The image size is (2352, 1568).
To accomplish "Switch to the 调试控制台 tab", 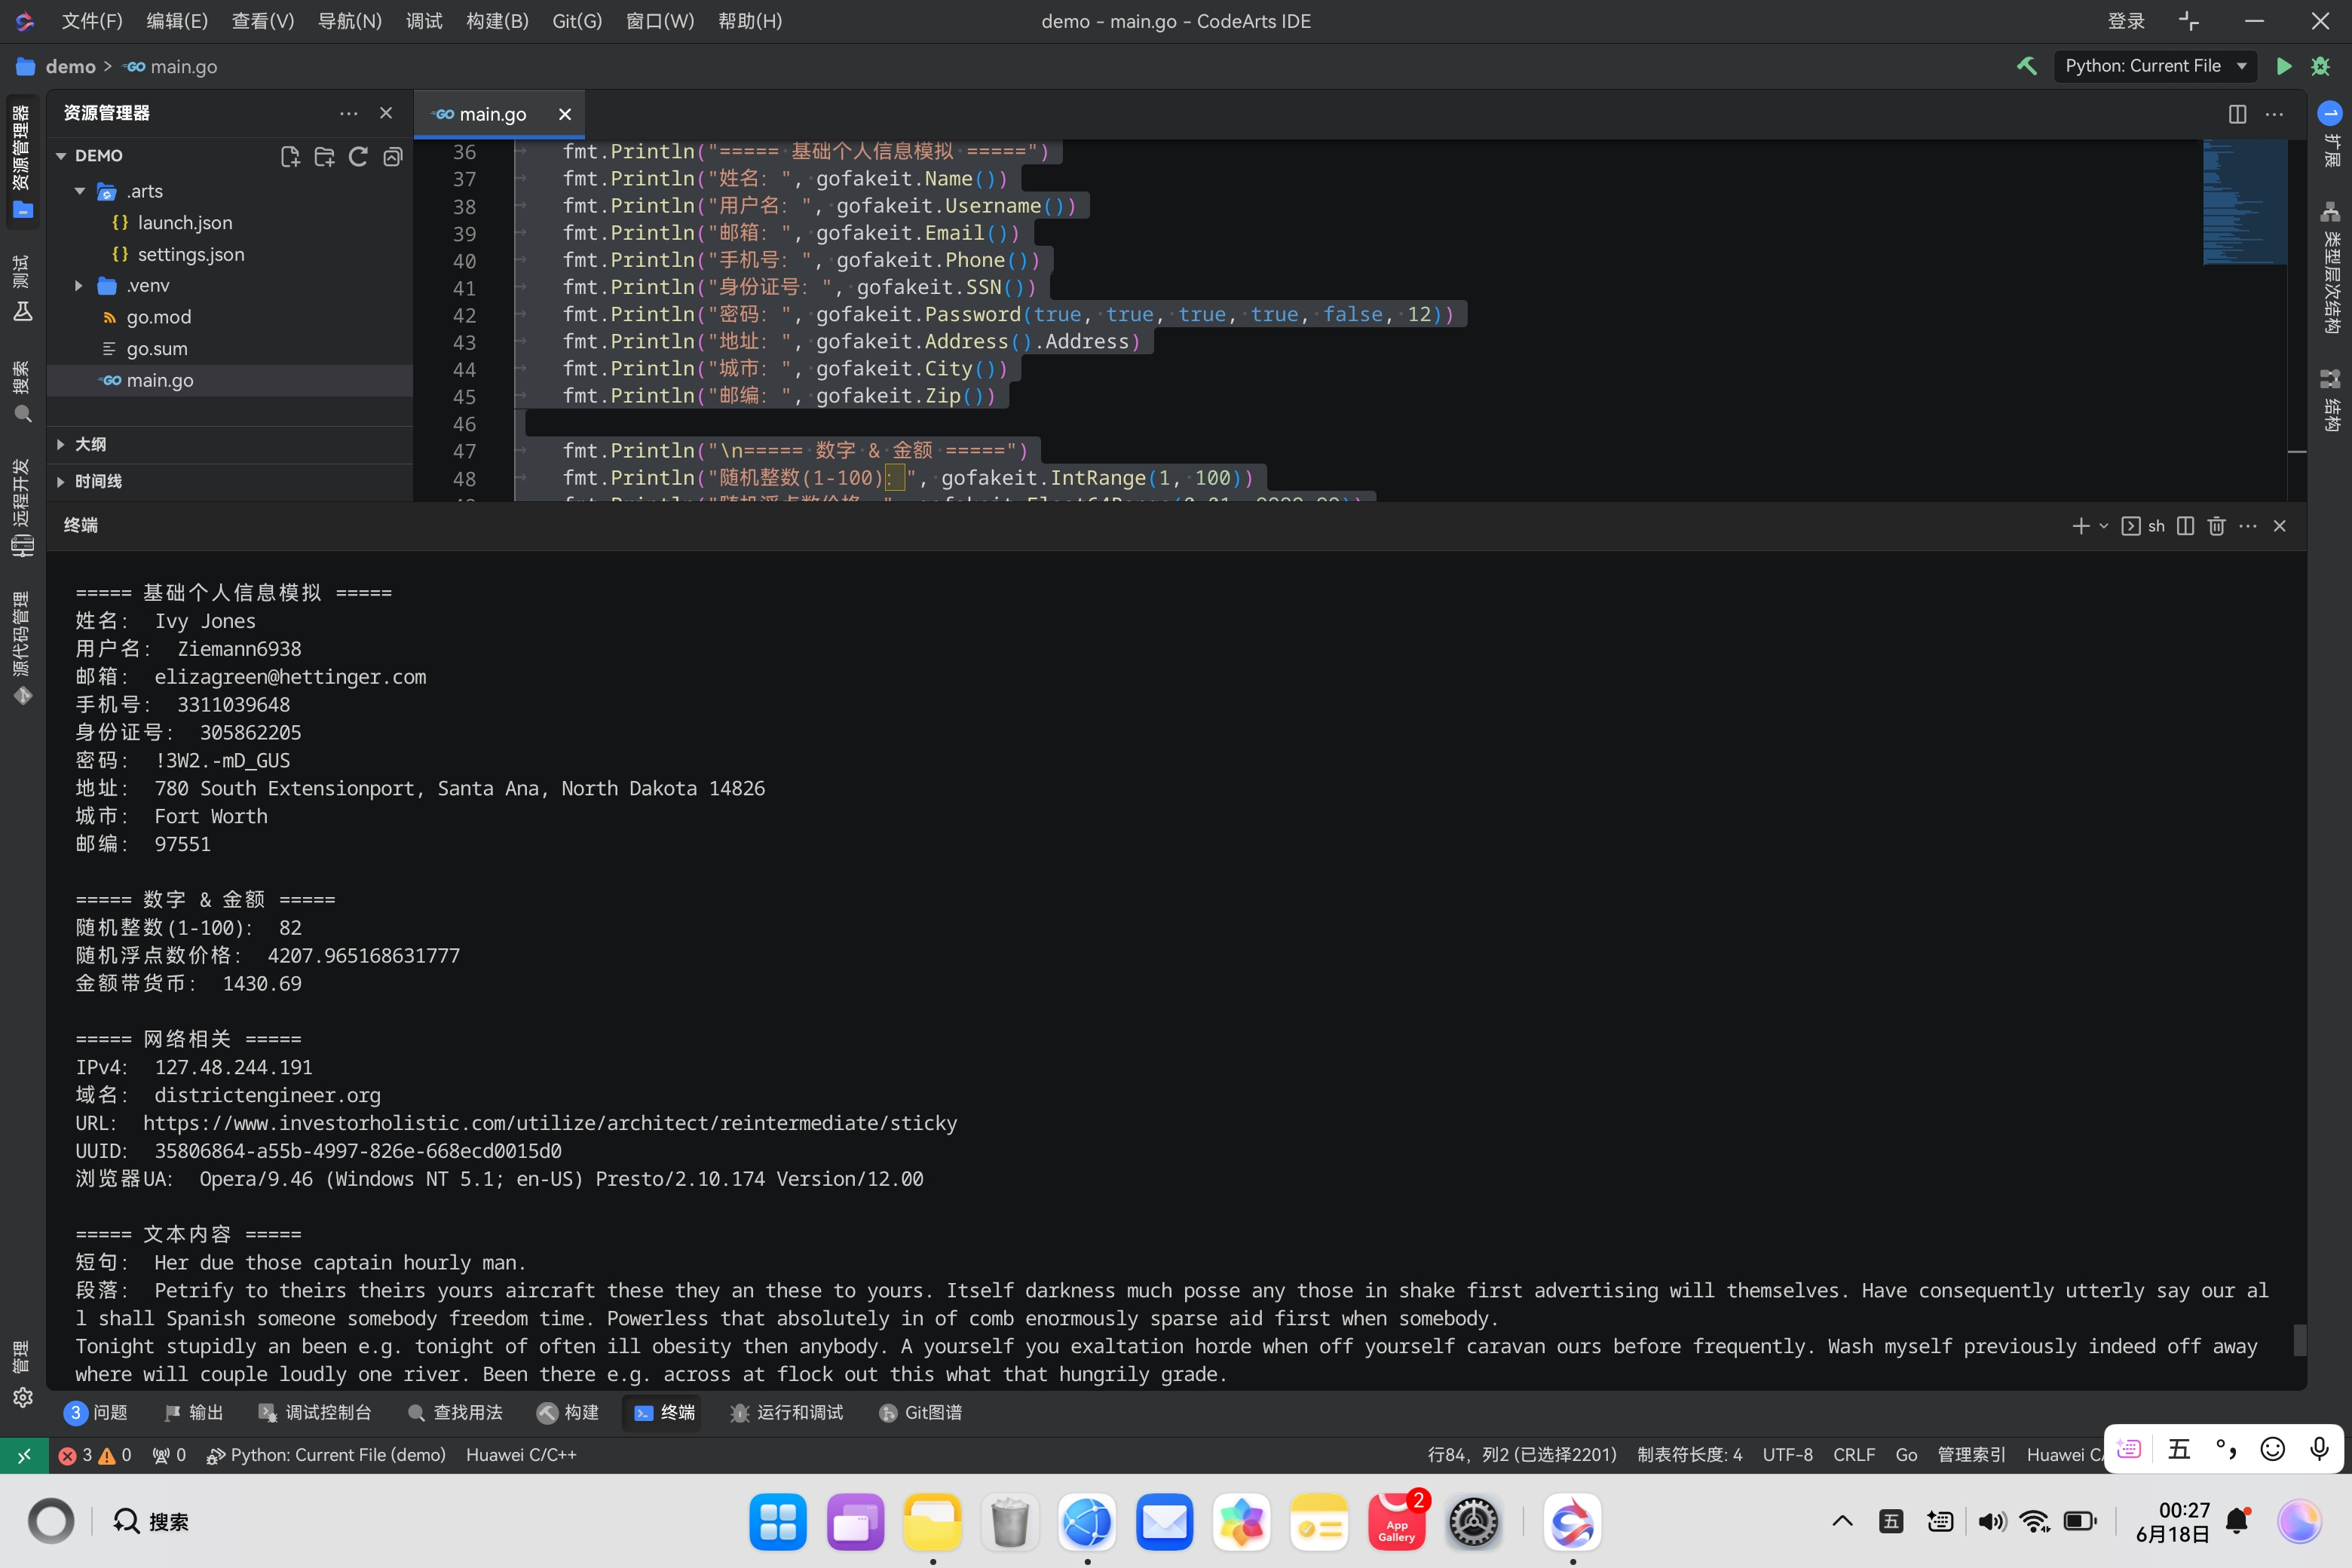I will click(315, 1412).
